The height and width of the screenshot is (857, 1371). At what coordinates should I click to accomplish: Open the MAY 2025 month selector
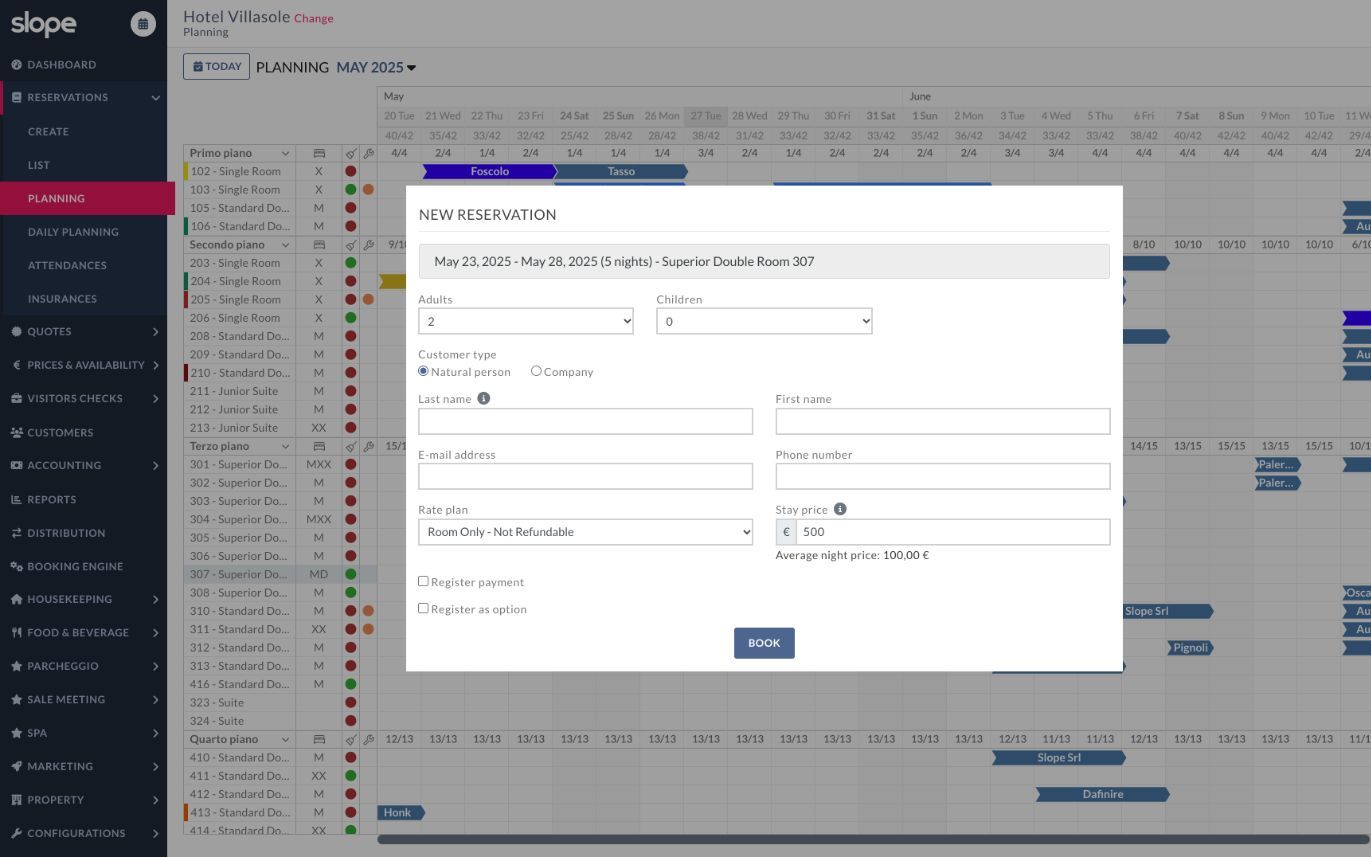pos(376,68)
